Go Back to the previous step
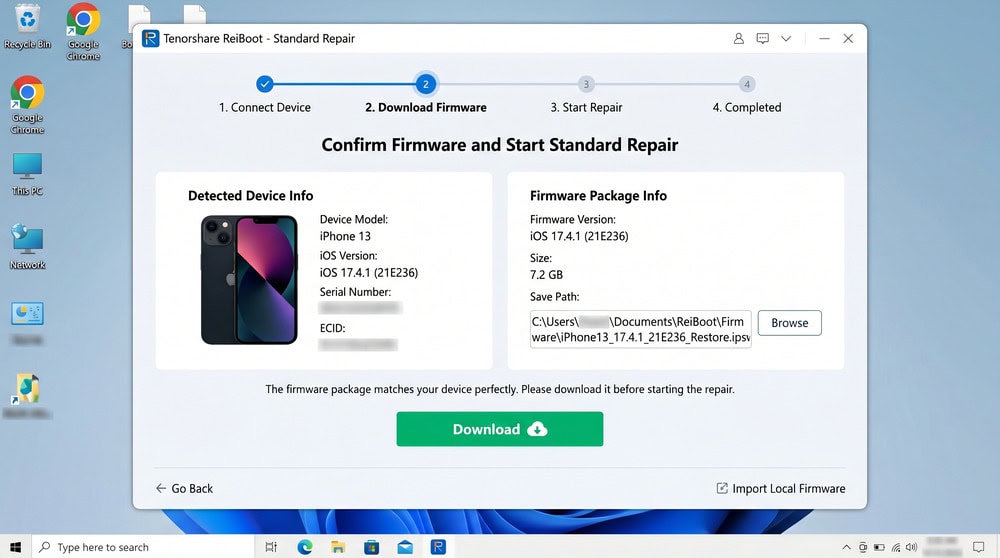This screenshot has width=1000, height=558. 184,488
